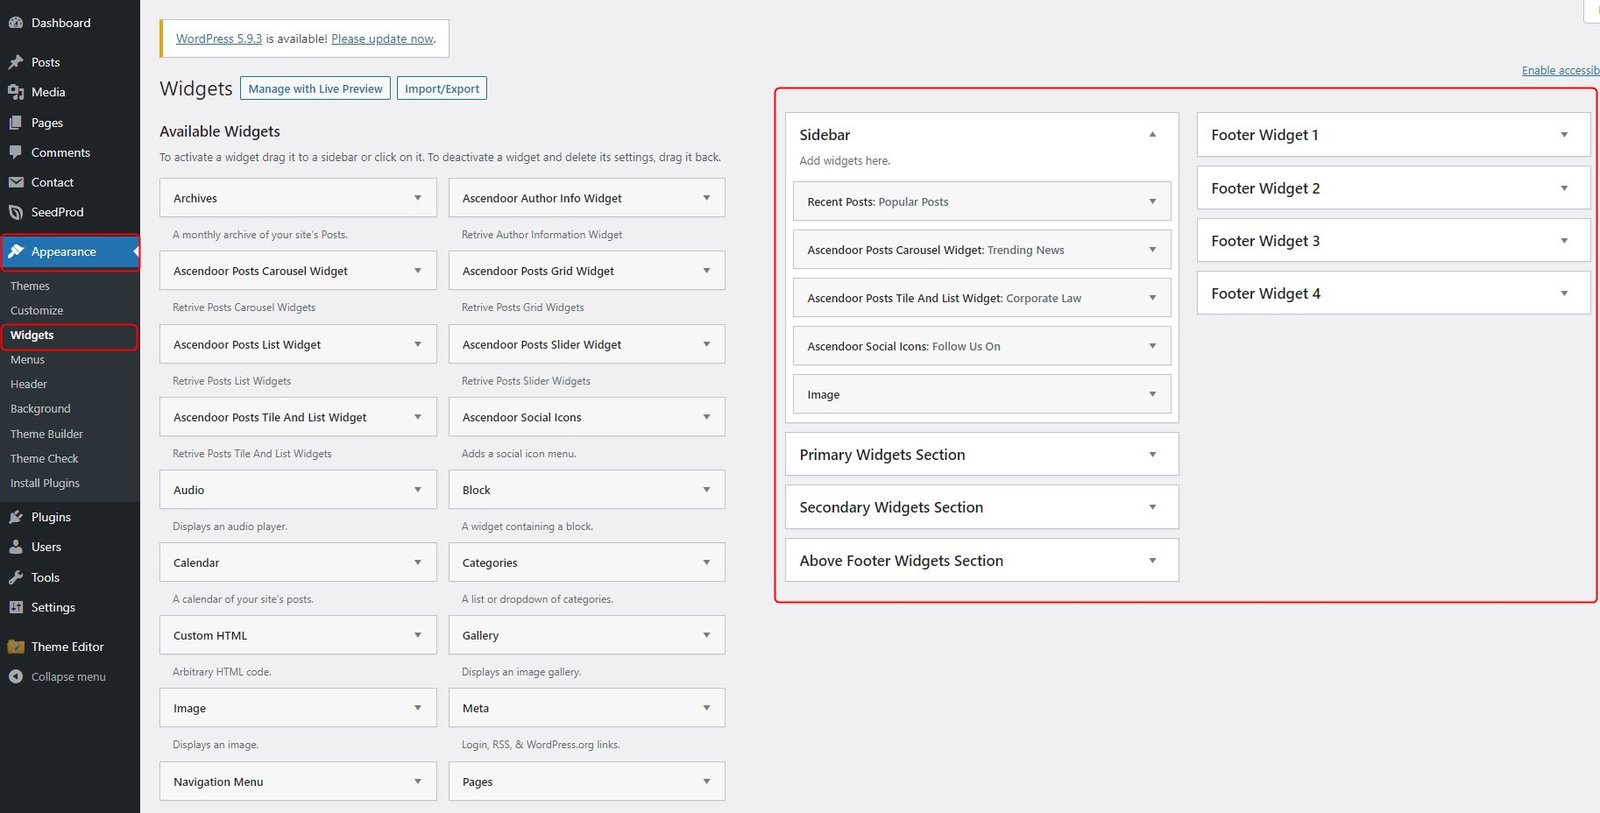The width and height of the screenshot is (1600, 813).
Task: Expand the available Image widget arrow
Action: coord(417,708)
